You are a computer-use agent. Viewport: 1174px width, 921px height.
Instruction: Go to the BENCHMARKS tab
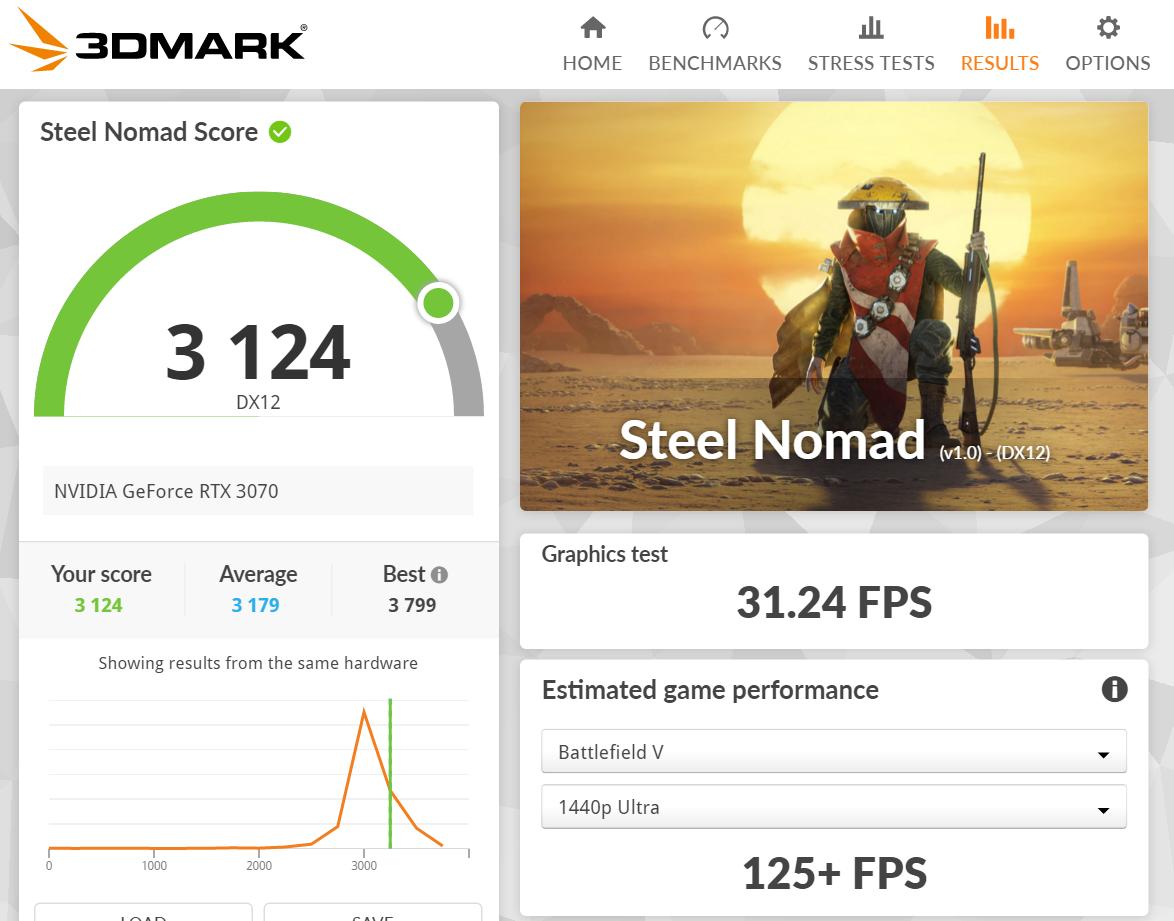point(715,63)
